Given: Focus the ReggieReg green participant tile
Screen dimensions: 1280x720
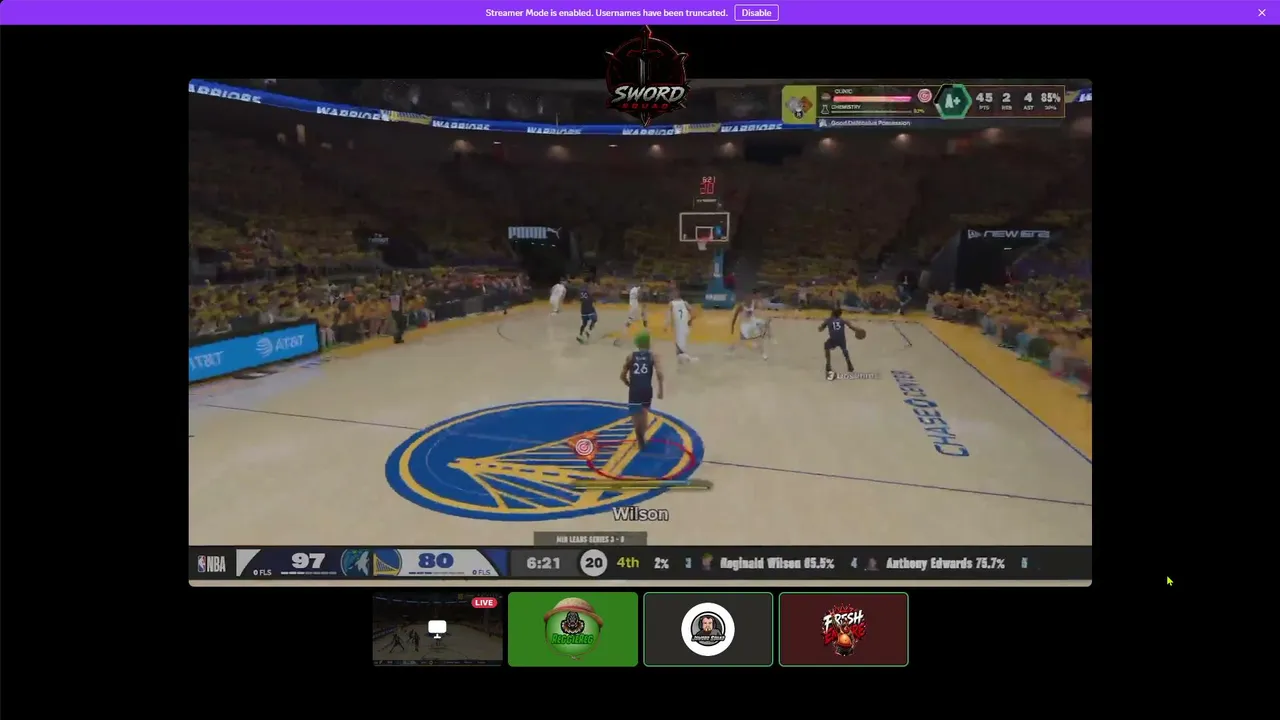Looking at the screenshot, I should [x=573, y=629].
